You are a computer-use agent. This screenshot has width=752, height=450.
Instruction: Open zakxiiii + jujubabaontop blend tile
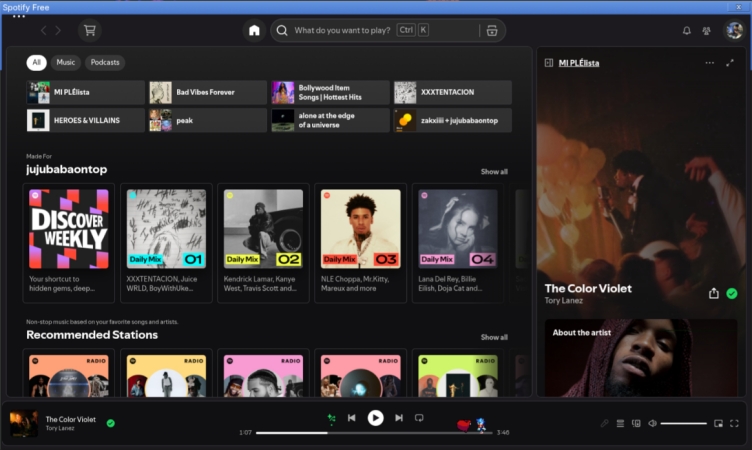coord(453,120)
